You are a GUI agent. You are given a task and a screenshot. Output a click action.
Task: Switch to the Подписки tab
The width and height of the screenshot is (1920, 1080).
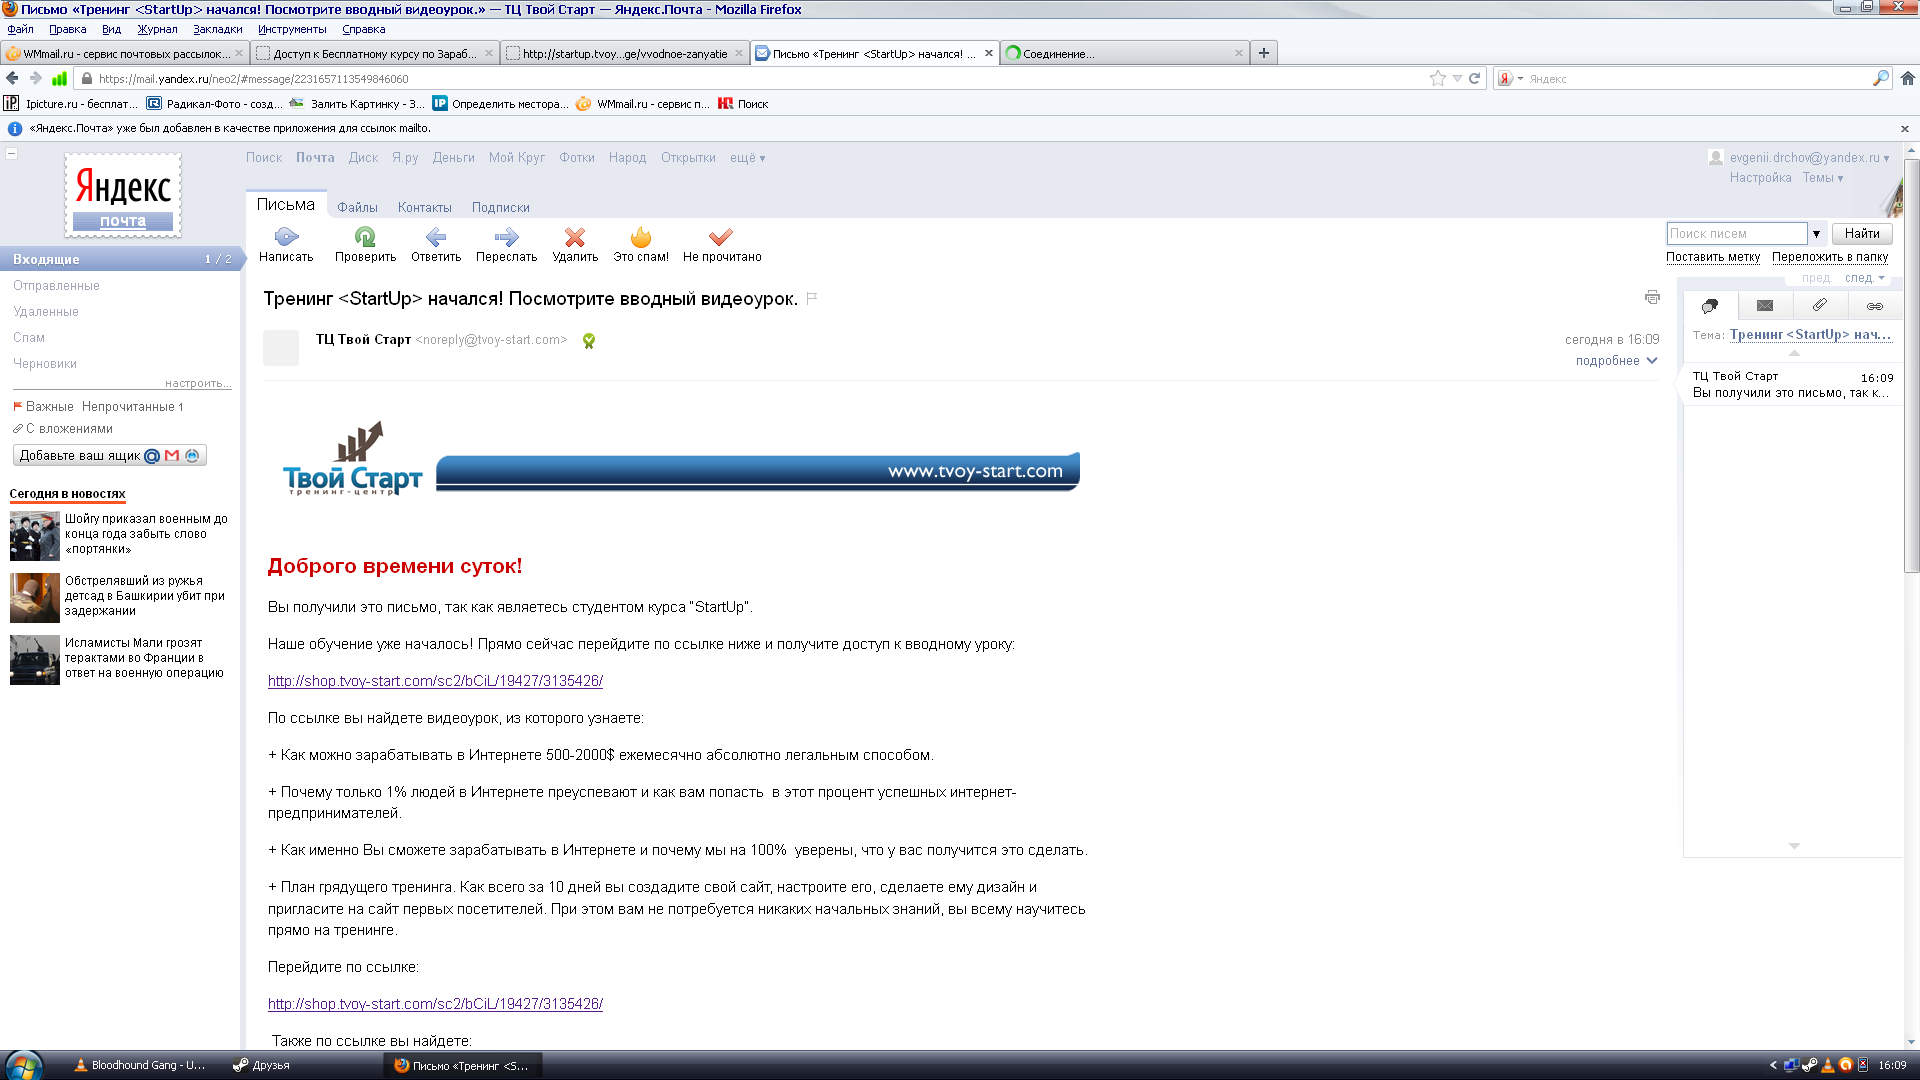(x=500, y=208)
